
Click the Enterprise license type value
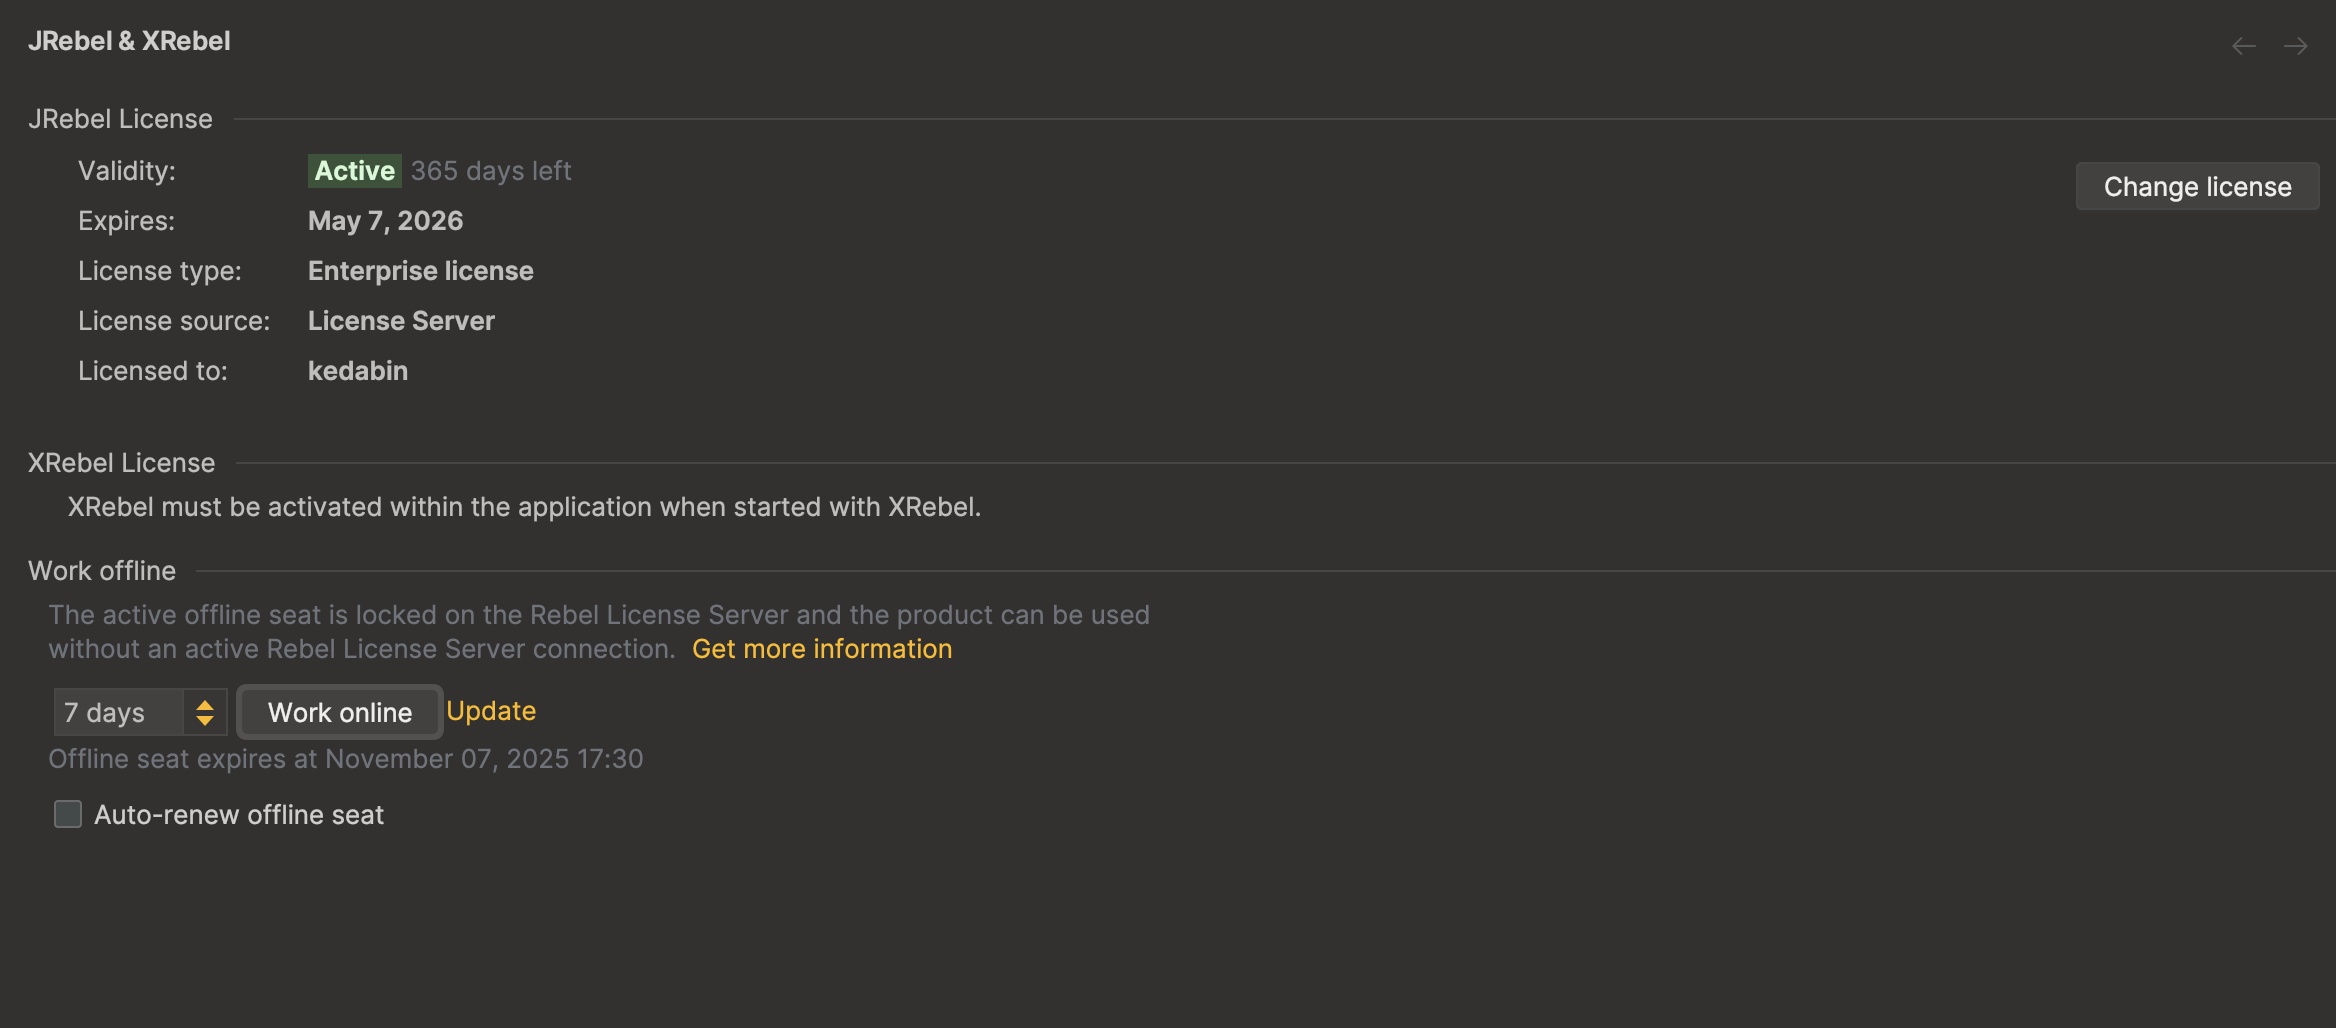[421, 271]
